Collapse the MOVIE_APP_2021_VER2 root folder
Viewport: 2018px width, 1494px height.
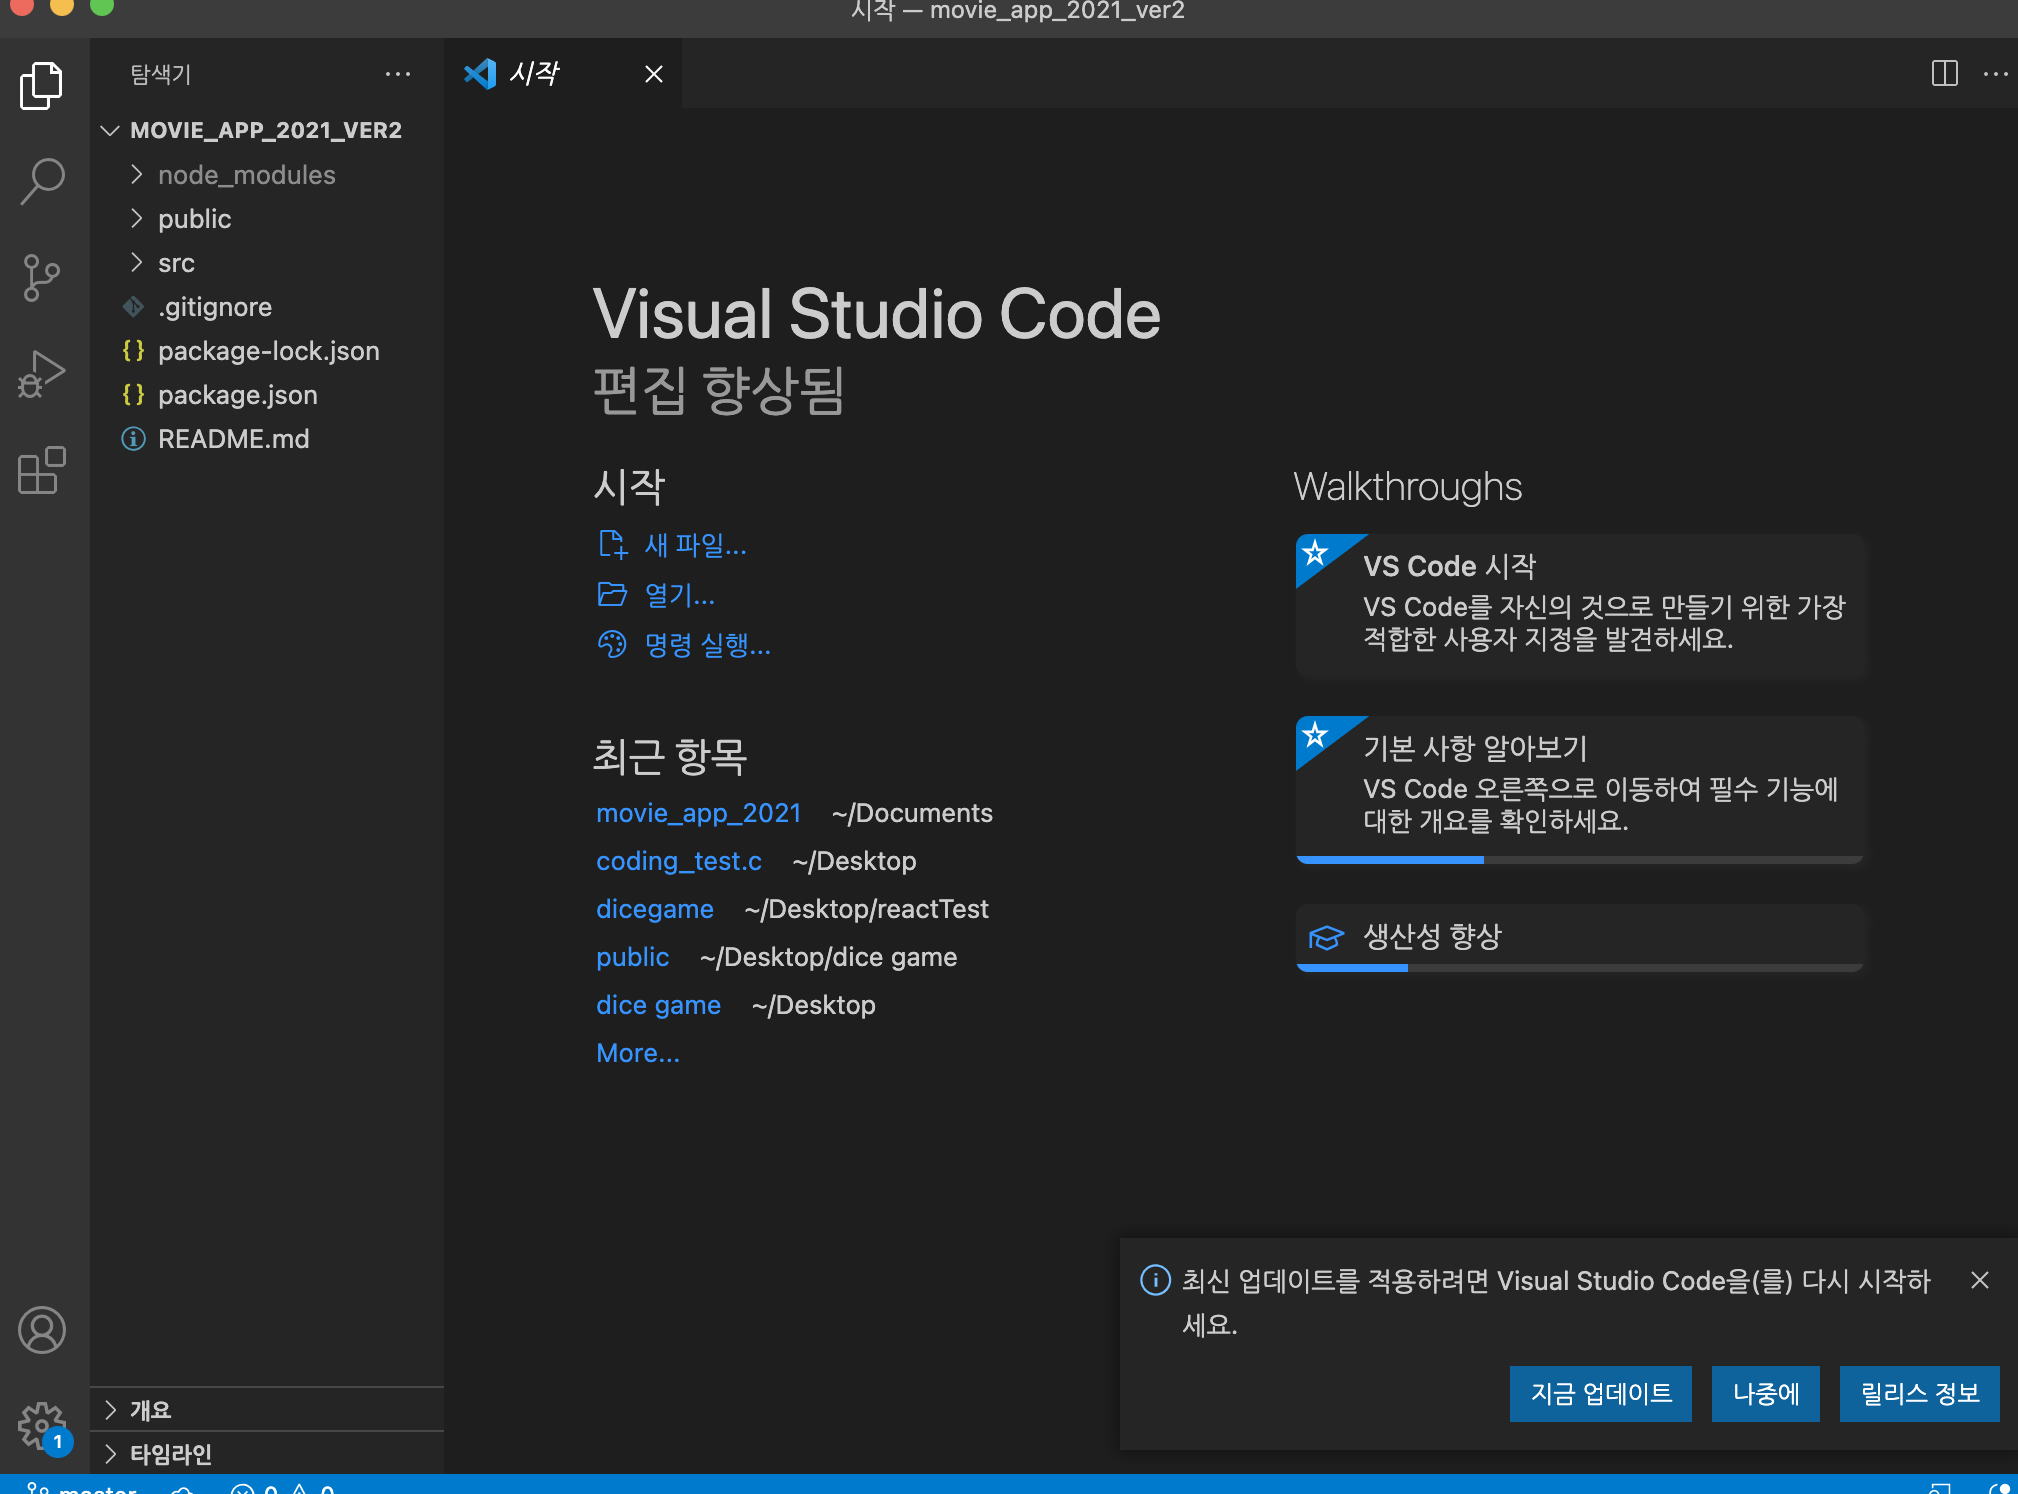coord(110,130)
